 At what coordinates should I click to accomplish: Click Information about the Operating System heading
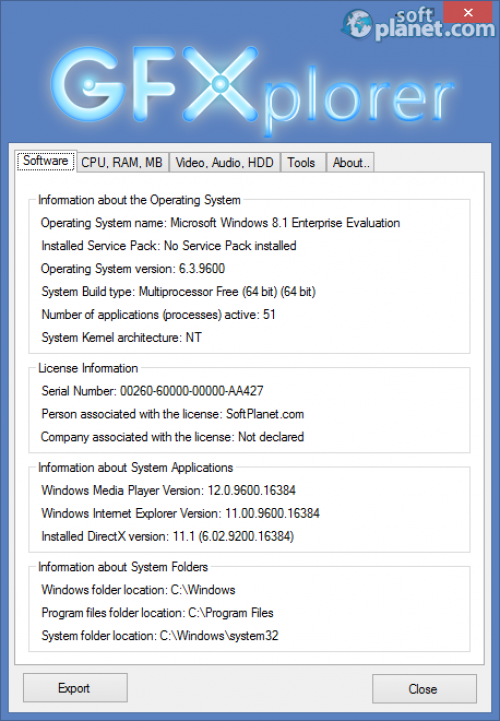(x=139, y=200)
